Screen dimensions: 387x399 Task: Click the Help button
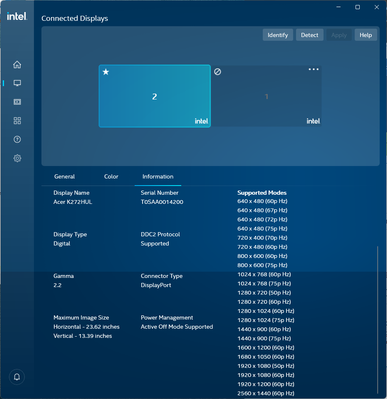(x=366, y=35)
